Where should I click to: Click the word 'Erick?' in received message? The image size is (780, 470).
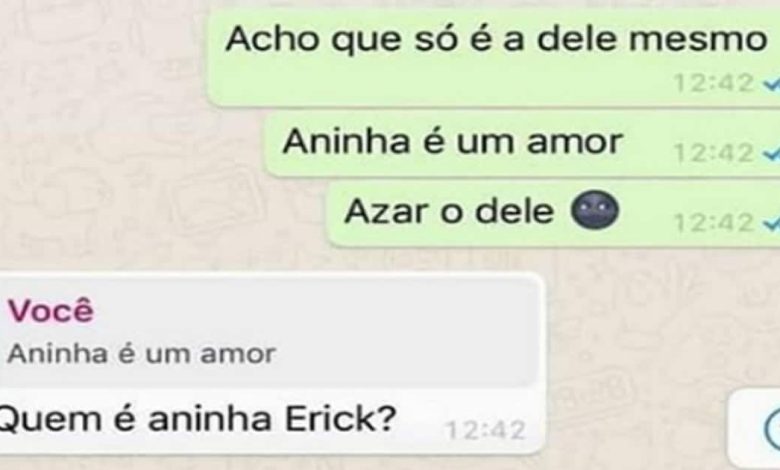[x=340, y=418]
